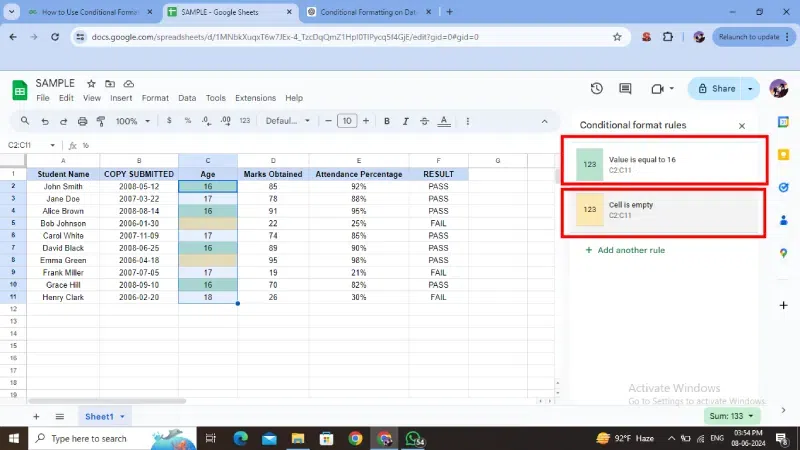Open the move-to-folder icon
This screenshot has height=450, width=800.
tap(110, 84)
